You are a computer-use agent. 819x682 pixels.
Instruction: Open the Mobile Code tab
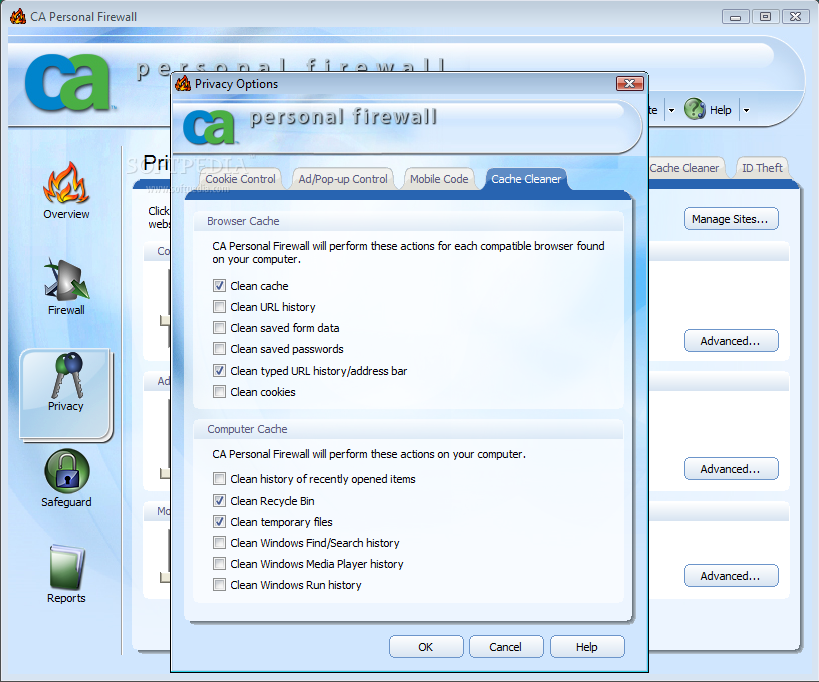coord(439,179)
